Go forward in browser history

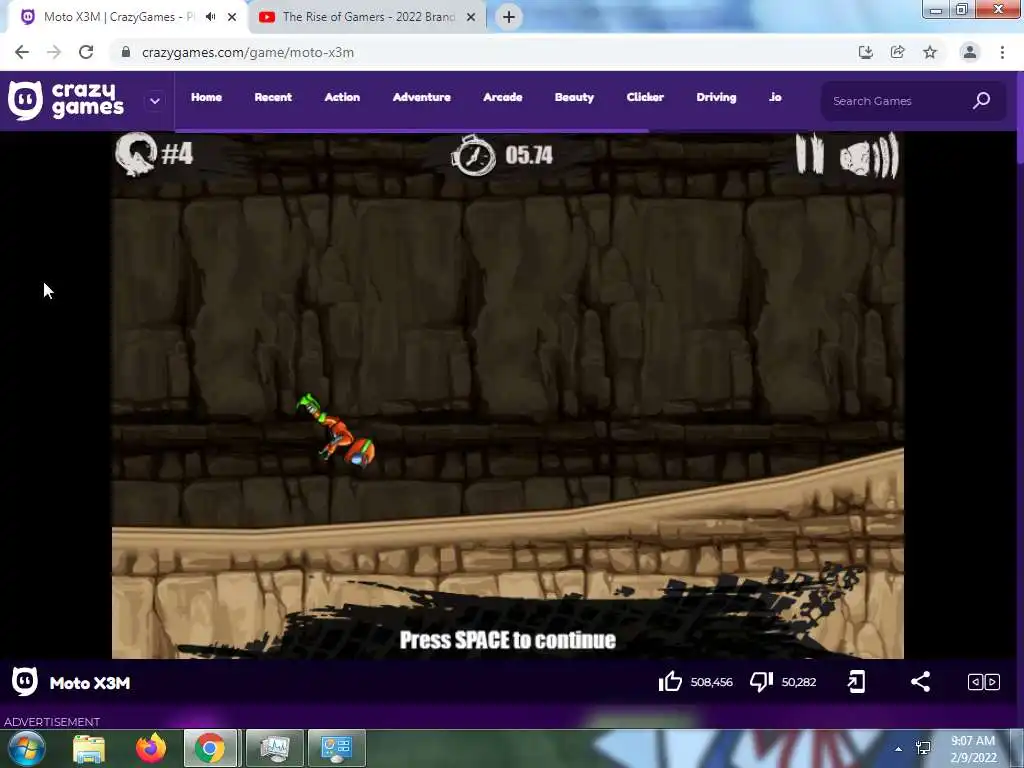pyautogui.click(x=54, y=52)
